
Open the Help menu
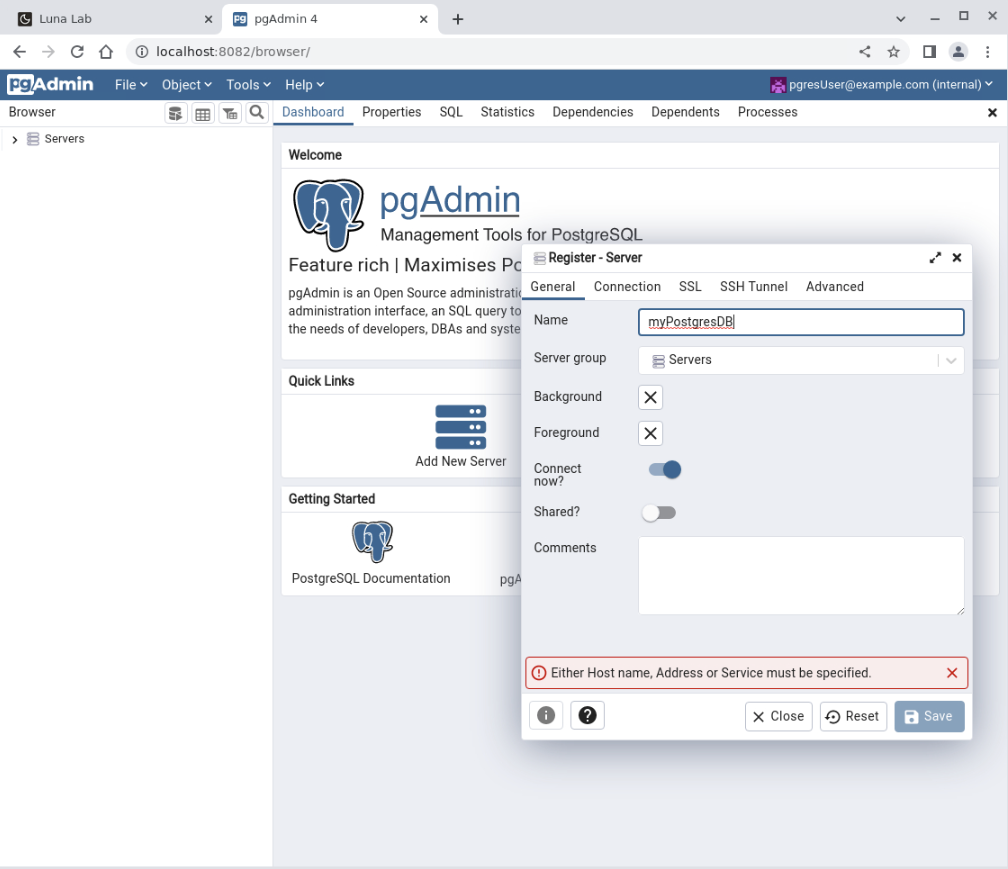point(304,85)
